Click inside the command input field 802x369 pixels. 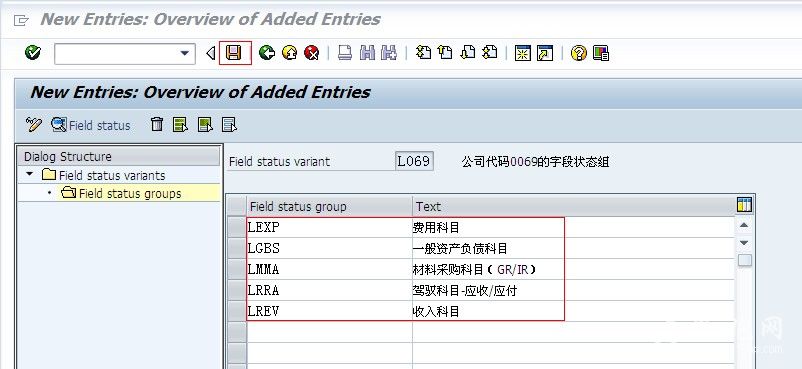(x=117, y=53)
